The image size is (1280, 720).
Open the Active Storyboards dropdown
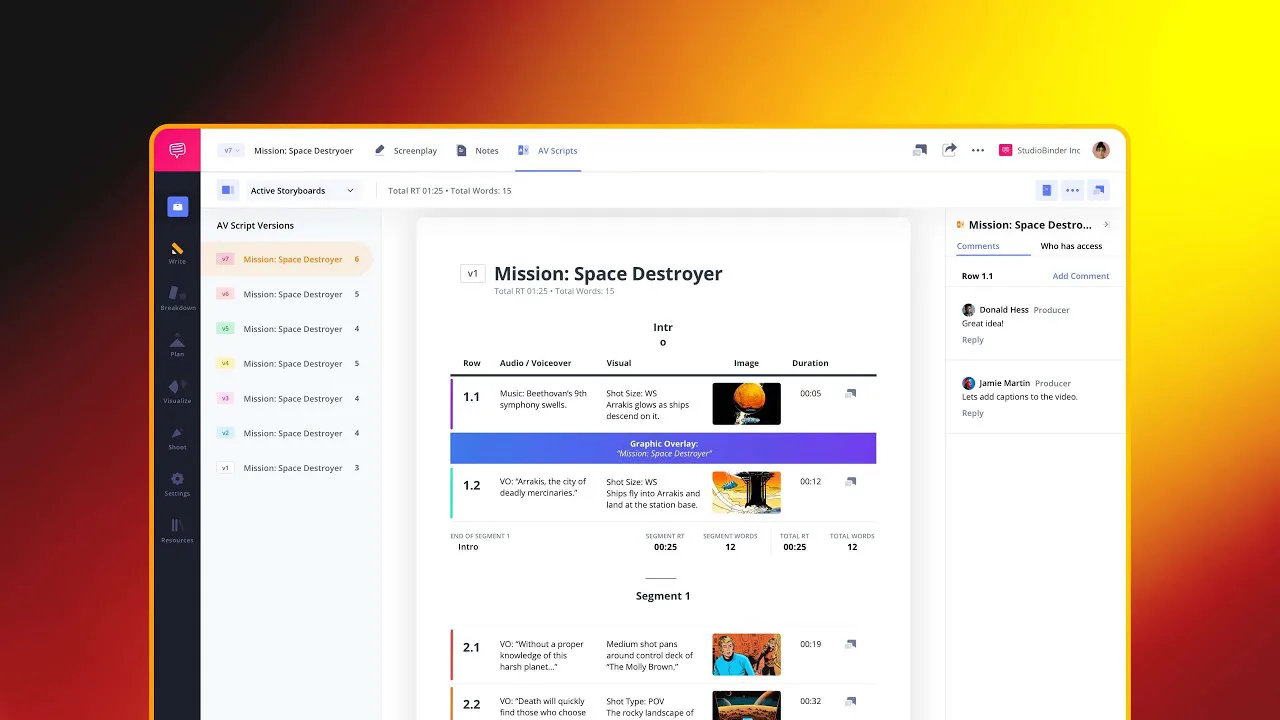[x=302, y=190]
